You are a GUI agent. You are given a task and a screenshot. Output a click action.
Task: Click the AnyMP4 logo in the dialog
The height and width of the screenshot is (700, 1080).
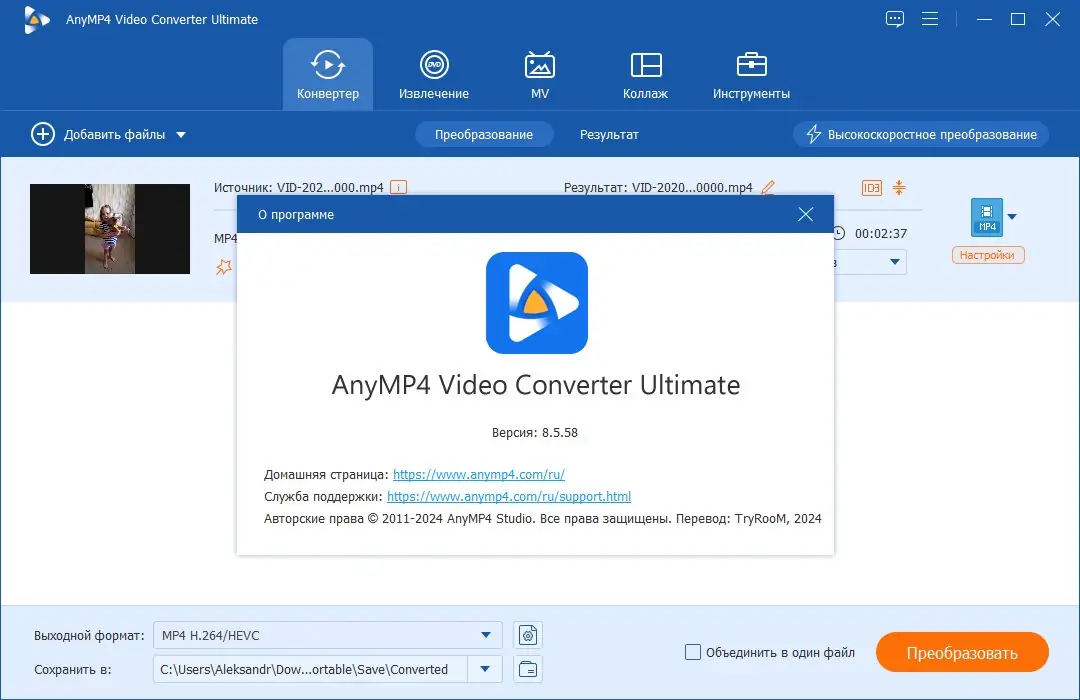537,302
